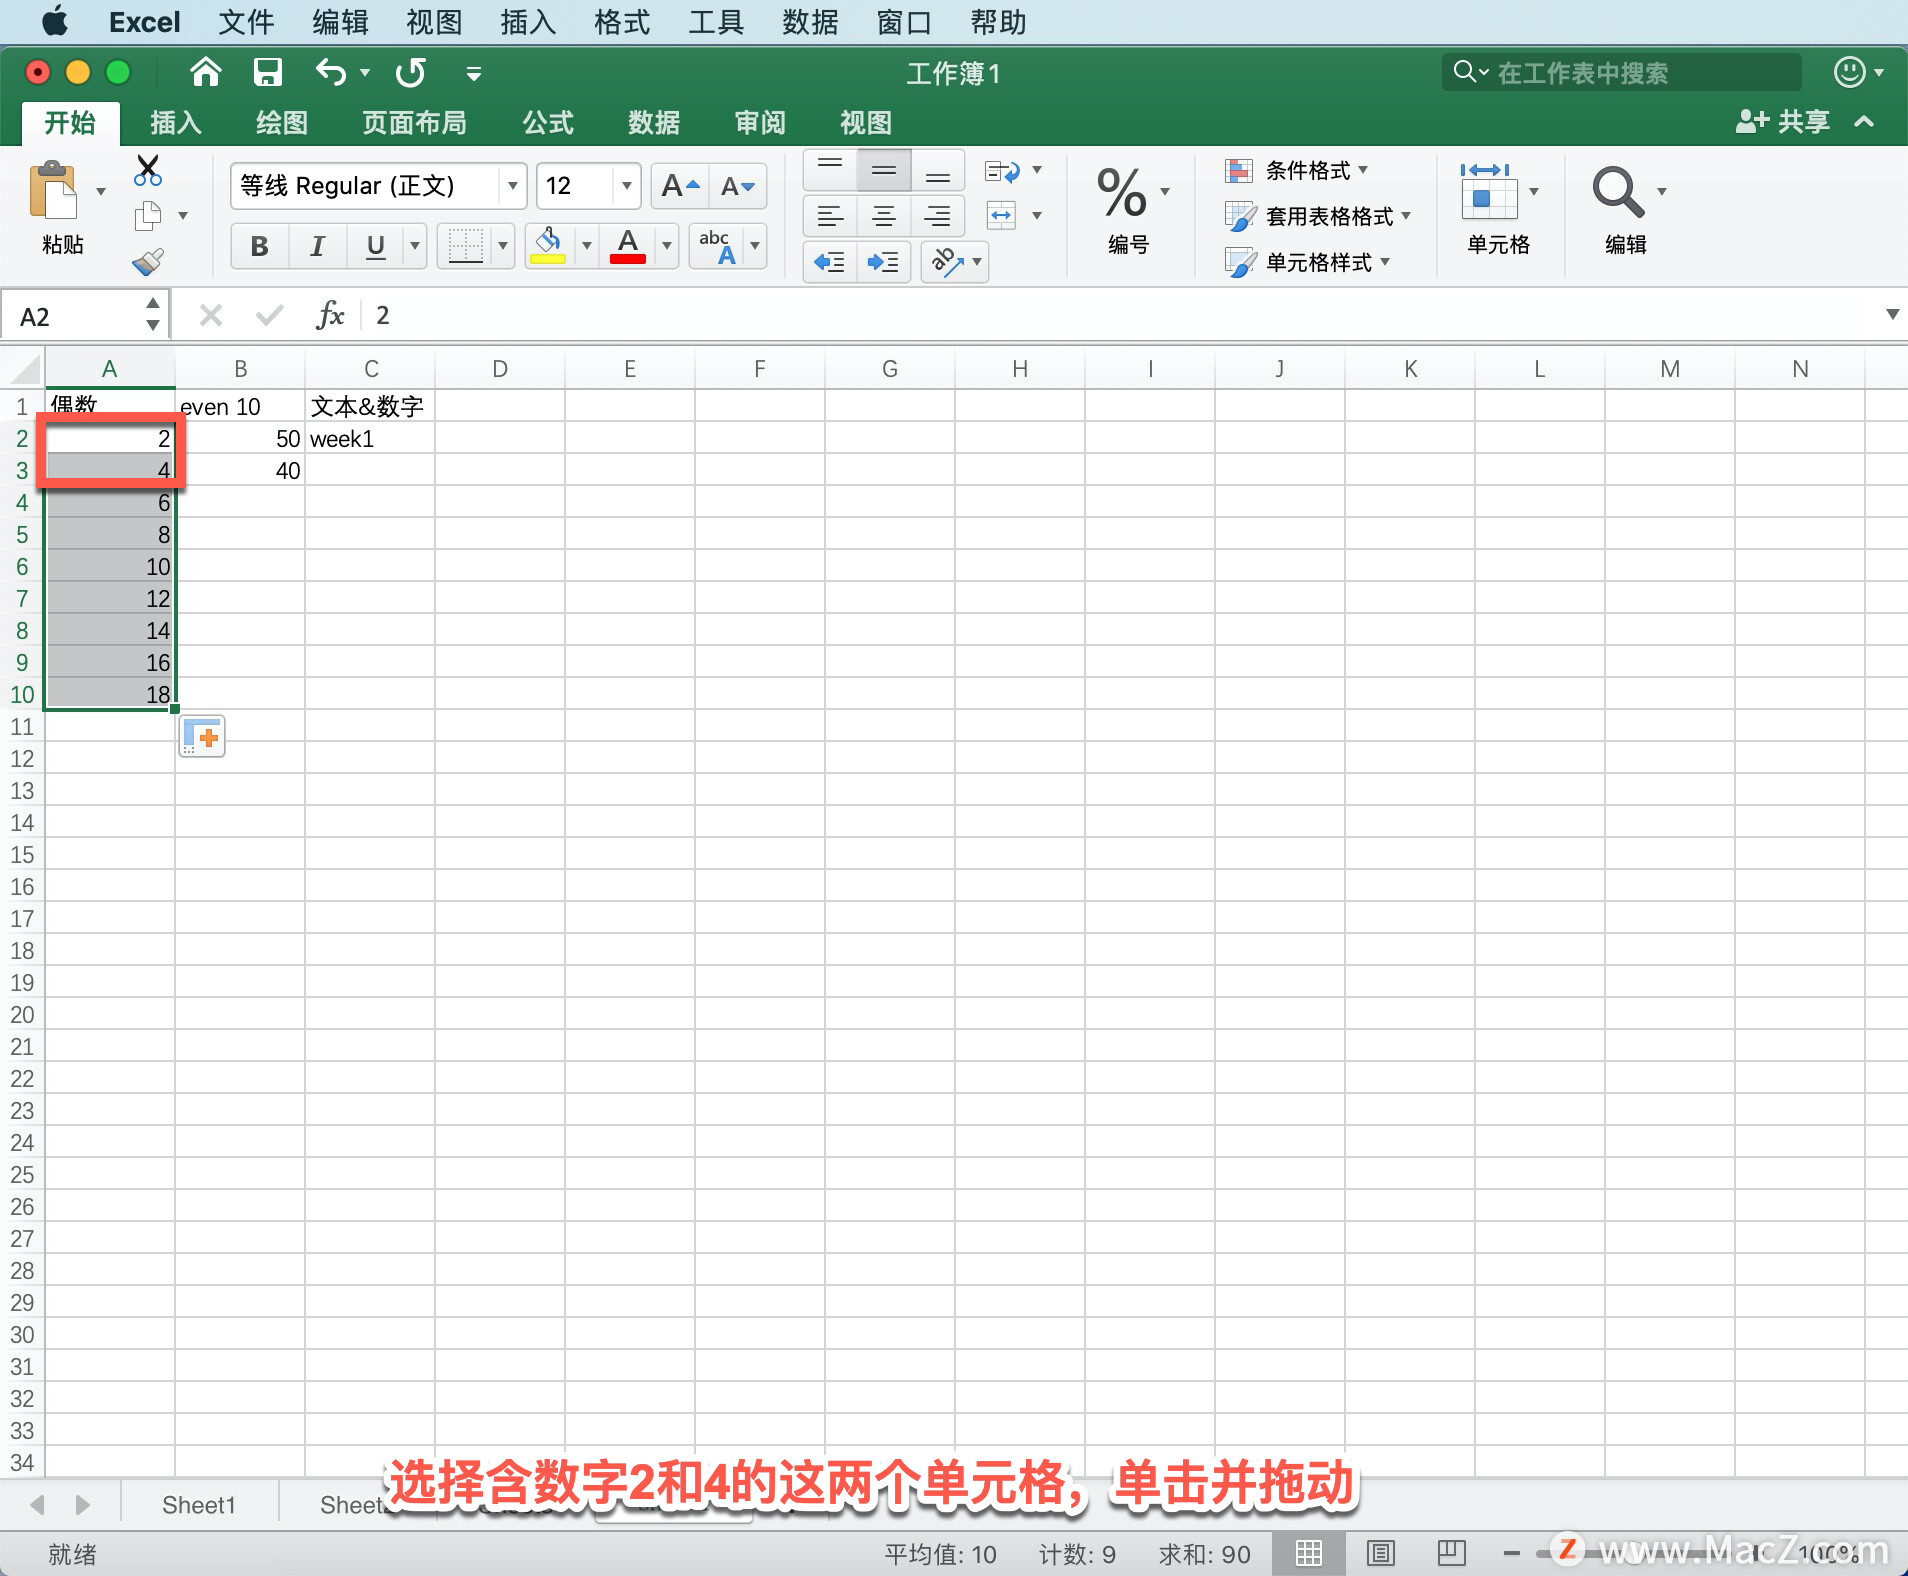
Task: Toggle underline formatting
Action: pos(376,246)
